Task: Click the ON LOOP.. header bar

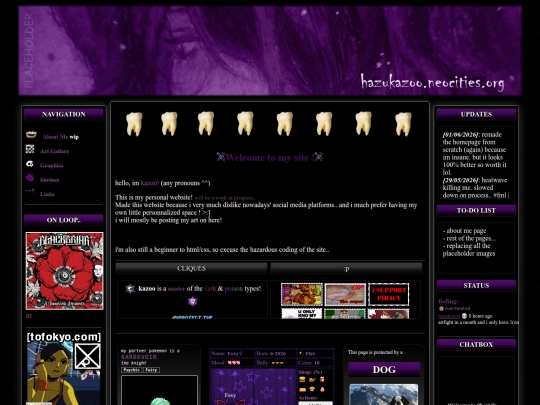Action: pyautogui.click(x=64, y=220)
